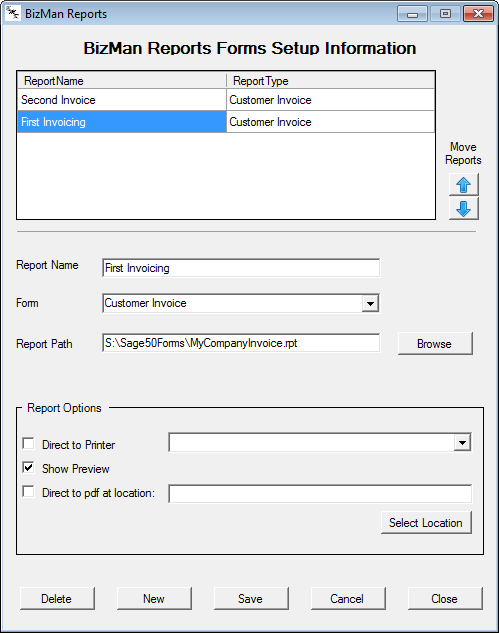Click the ReportType column header

click(x=331, y=81)
